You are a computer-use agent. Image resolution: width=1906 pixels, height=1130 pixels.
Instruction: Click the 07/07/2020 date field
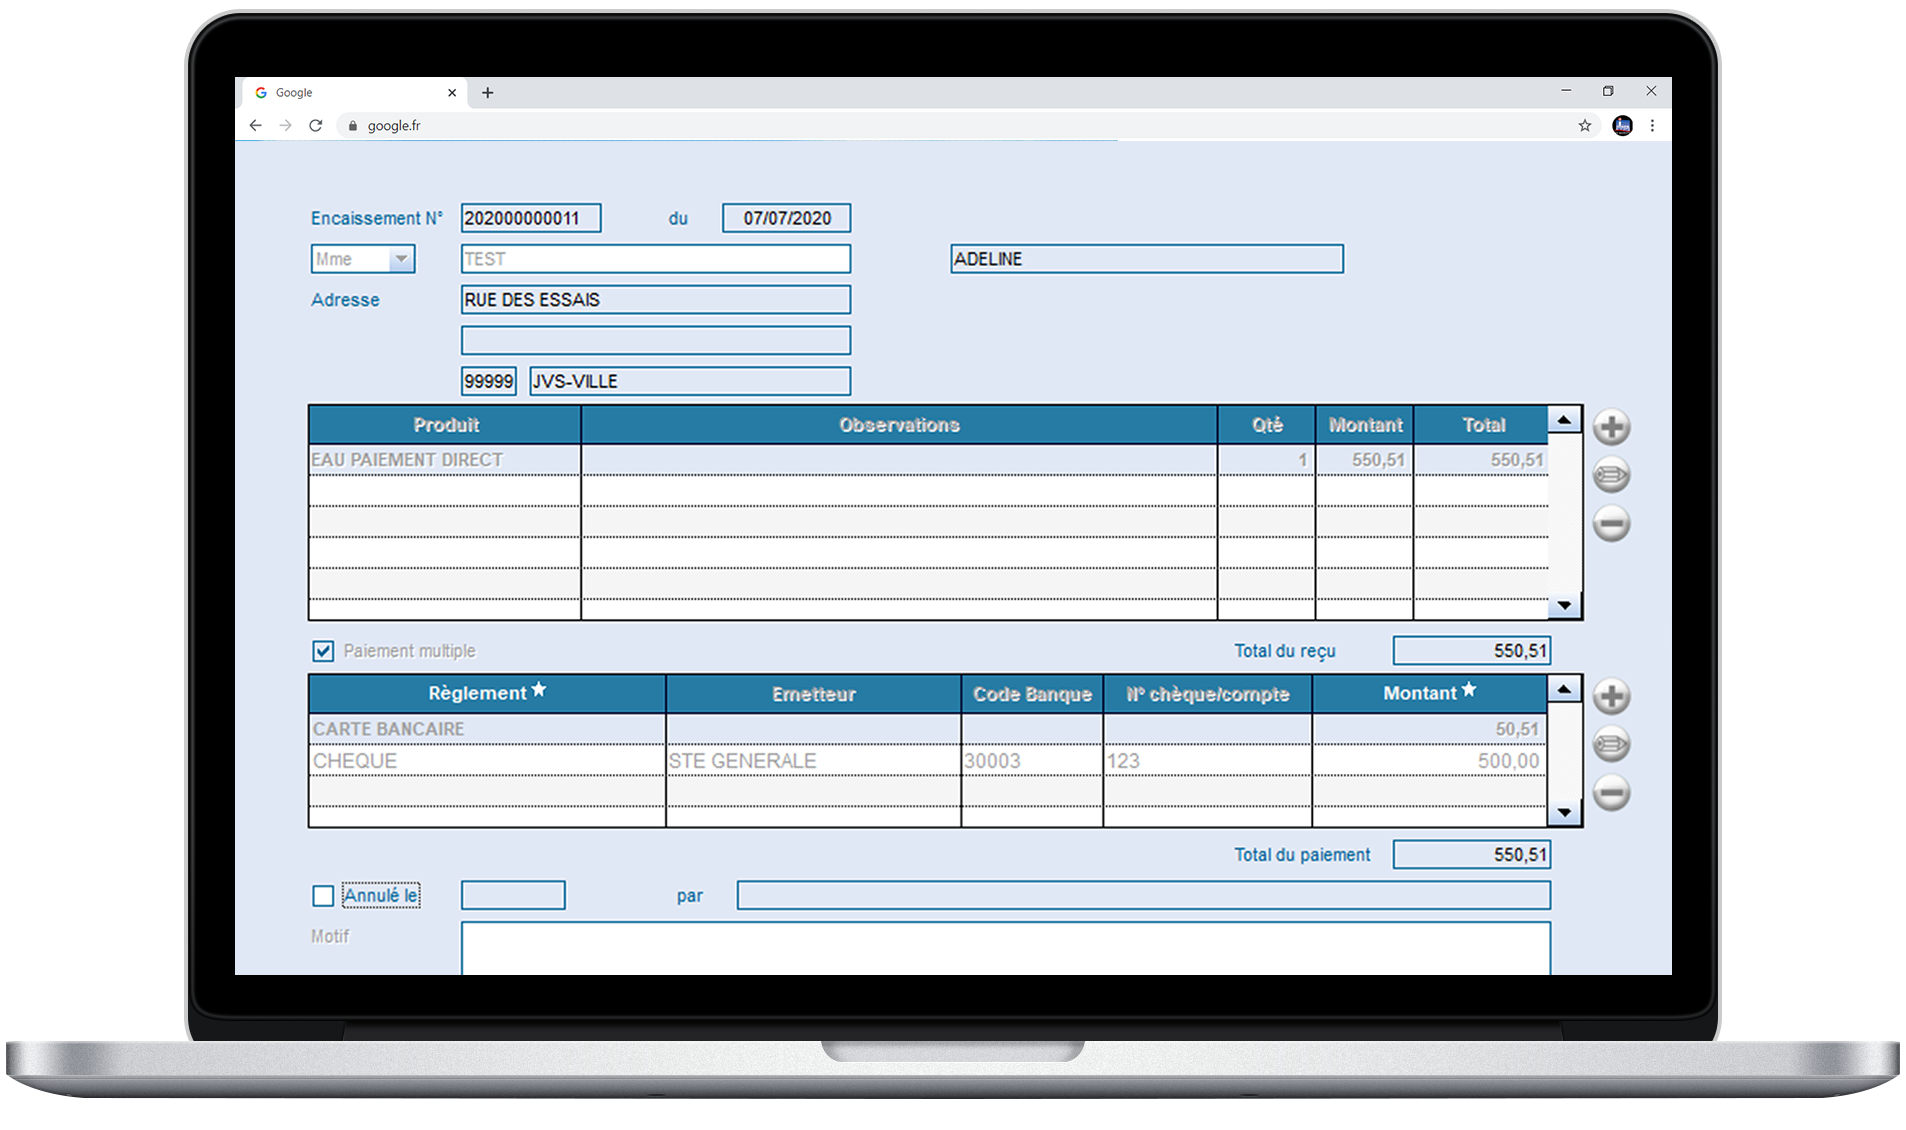point(786,218)
